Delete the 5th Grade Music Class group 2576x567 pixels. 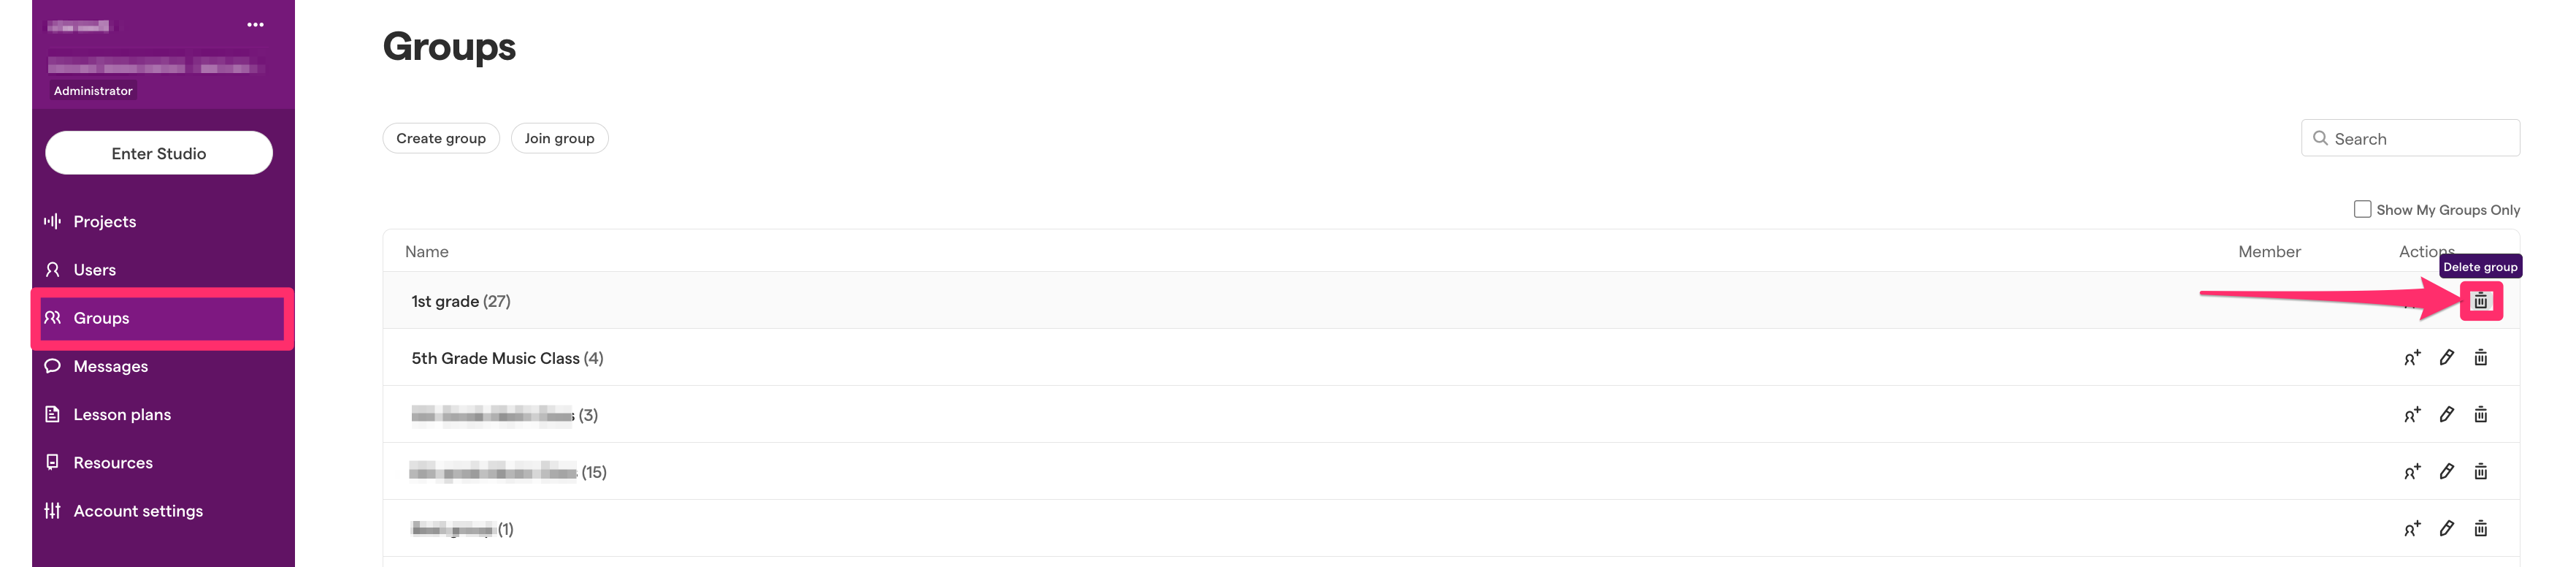[x=2481, y=358]
